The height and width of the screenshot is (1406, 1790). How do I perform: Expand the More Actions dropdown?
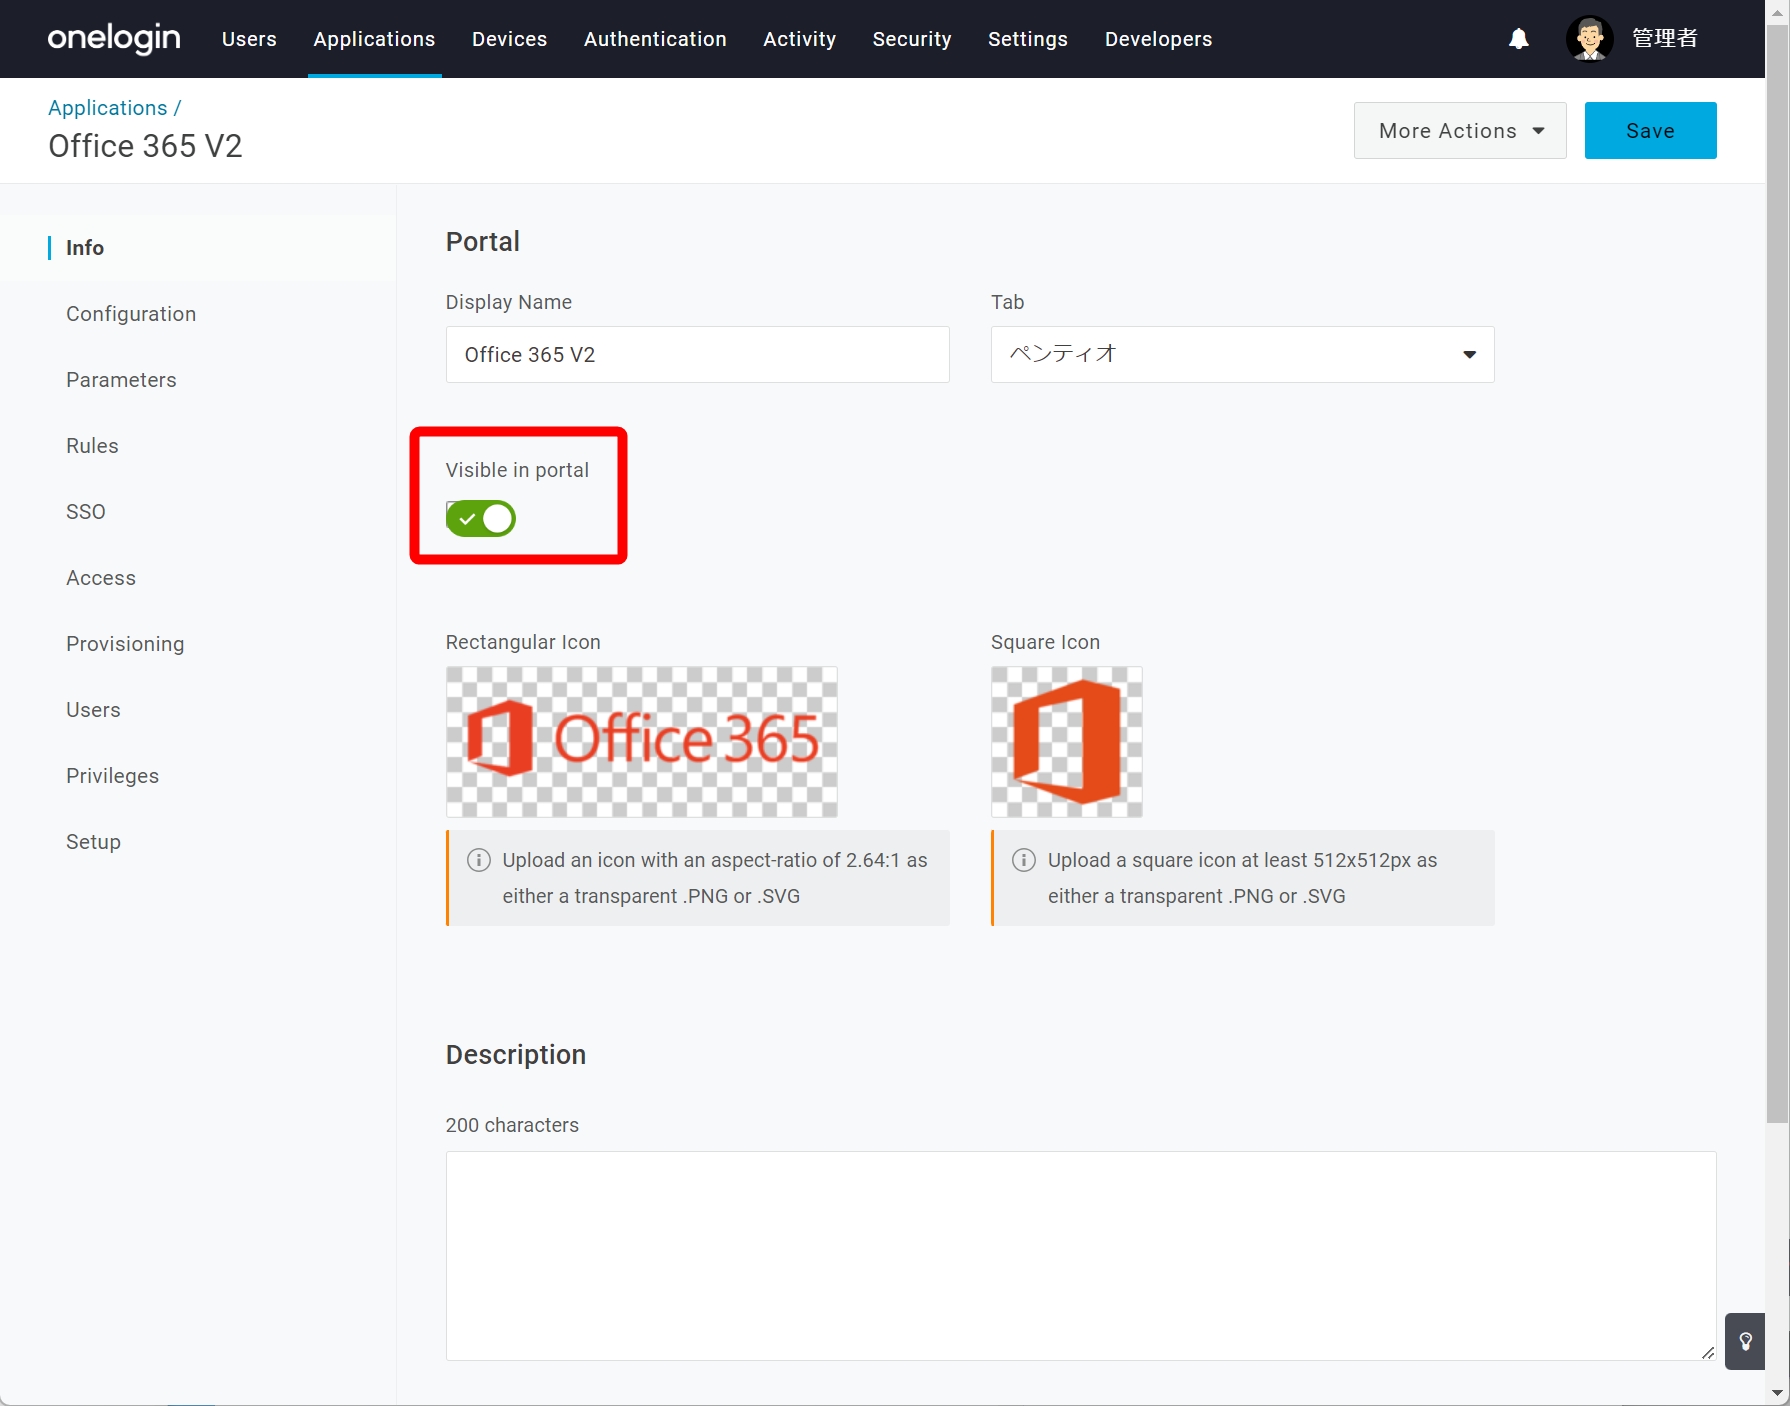[x=1460, y=131]
